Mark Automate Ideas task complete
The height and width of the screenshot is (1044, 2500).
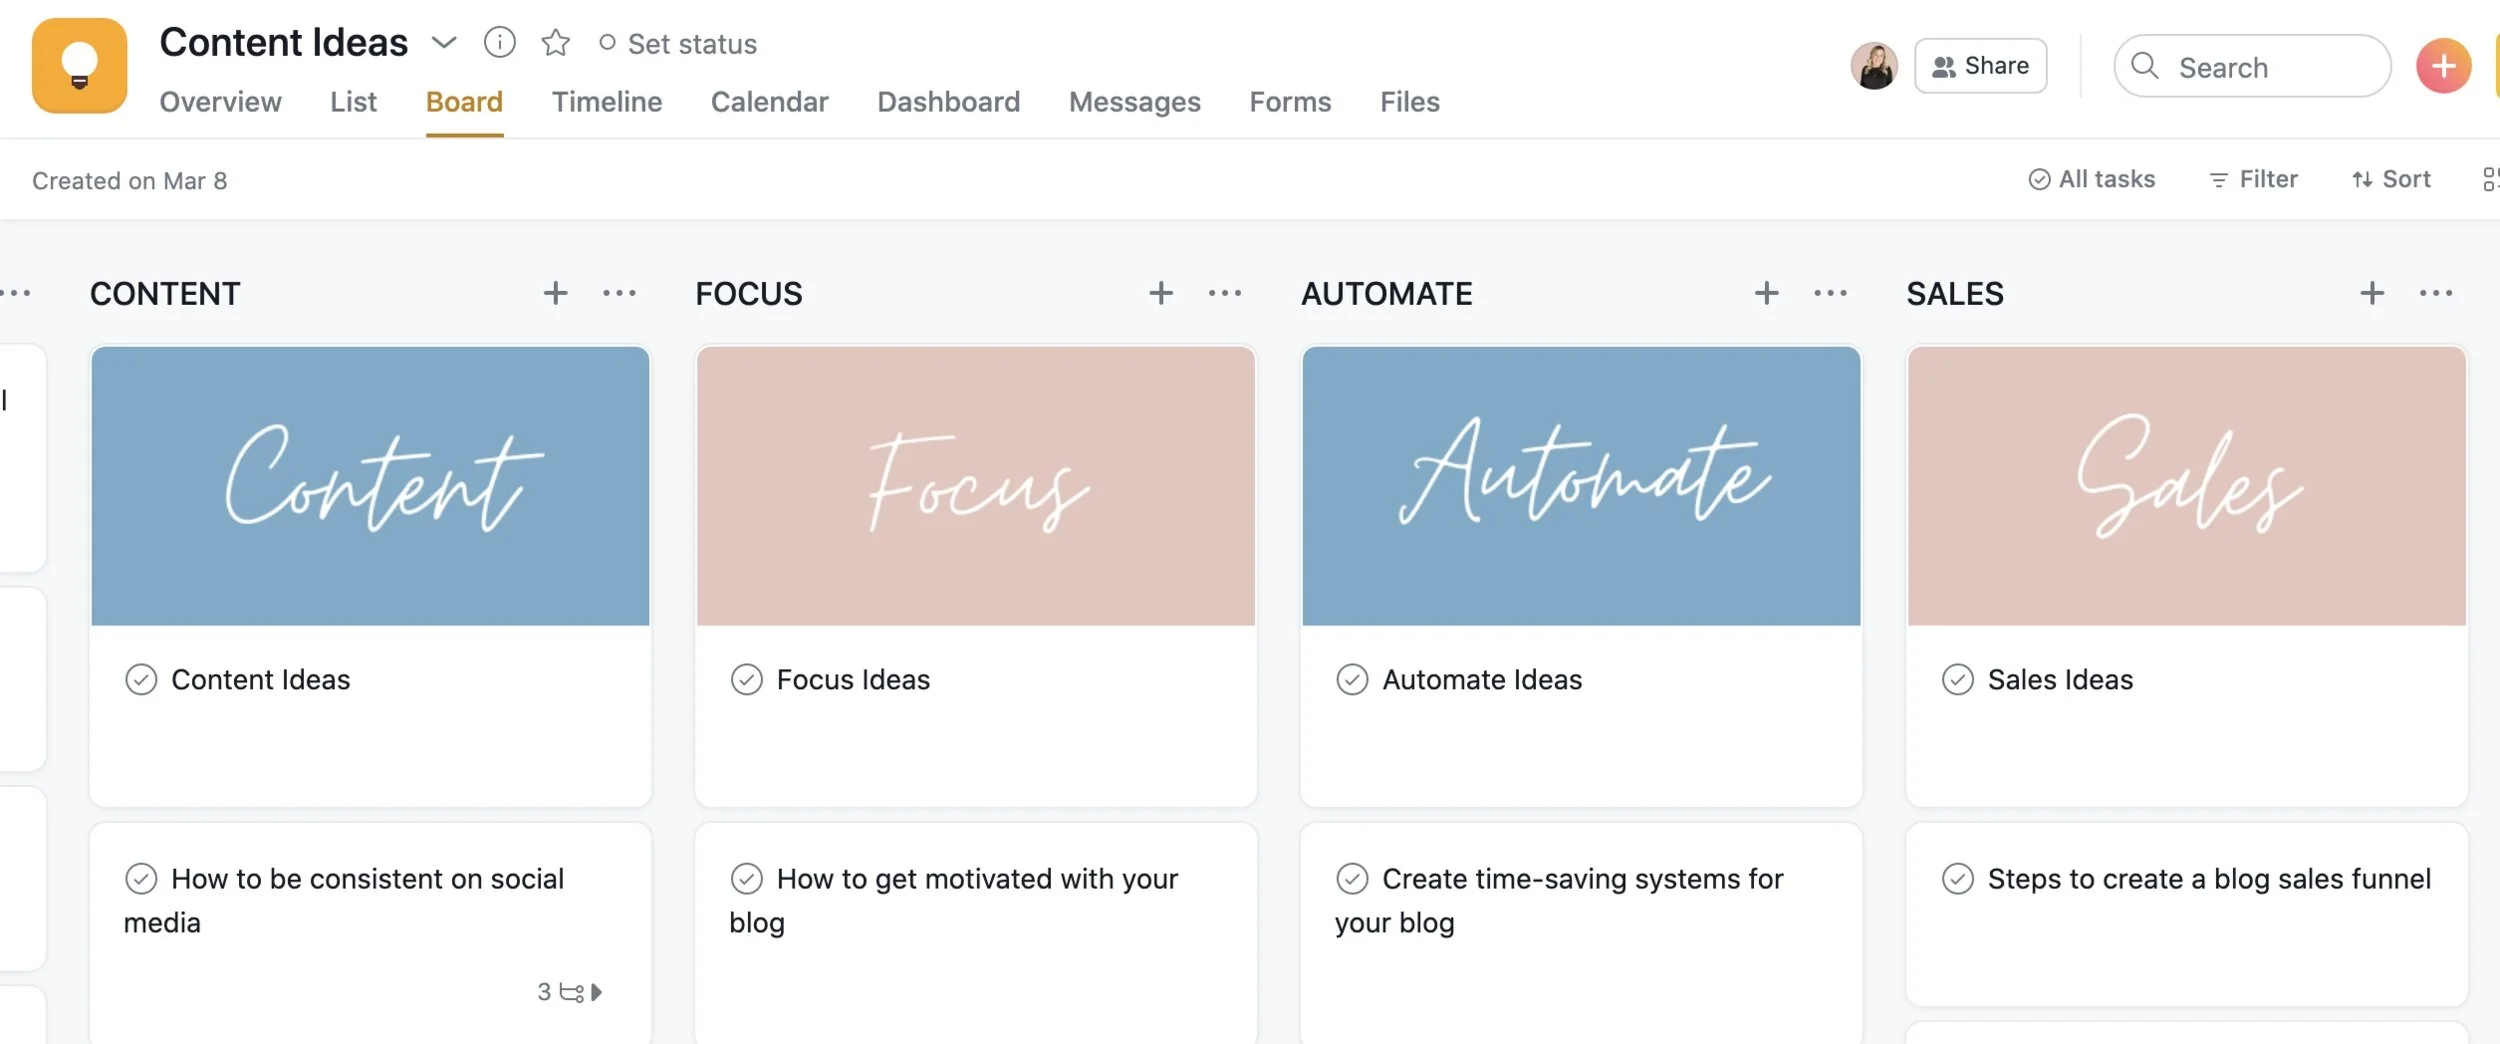click(1352, 680)
